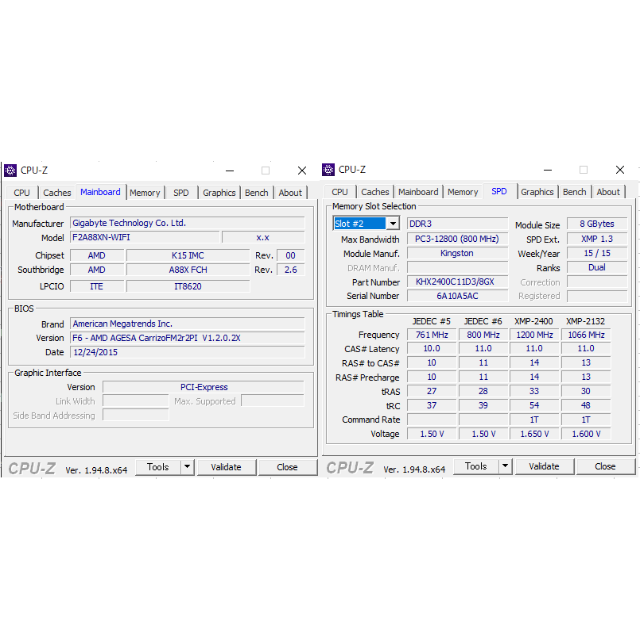Close the right CPU-Z window with X
Screen dimensions: 640x640
click(620, 170)
